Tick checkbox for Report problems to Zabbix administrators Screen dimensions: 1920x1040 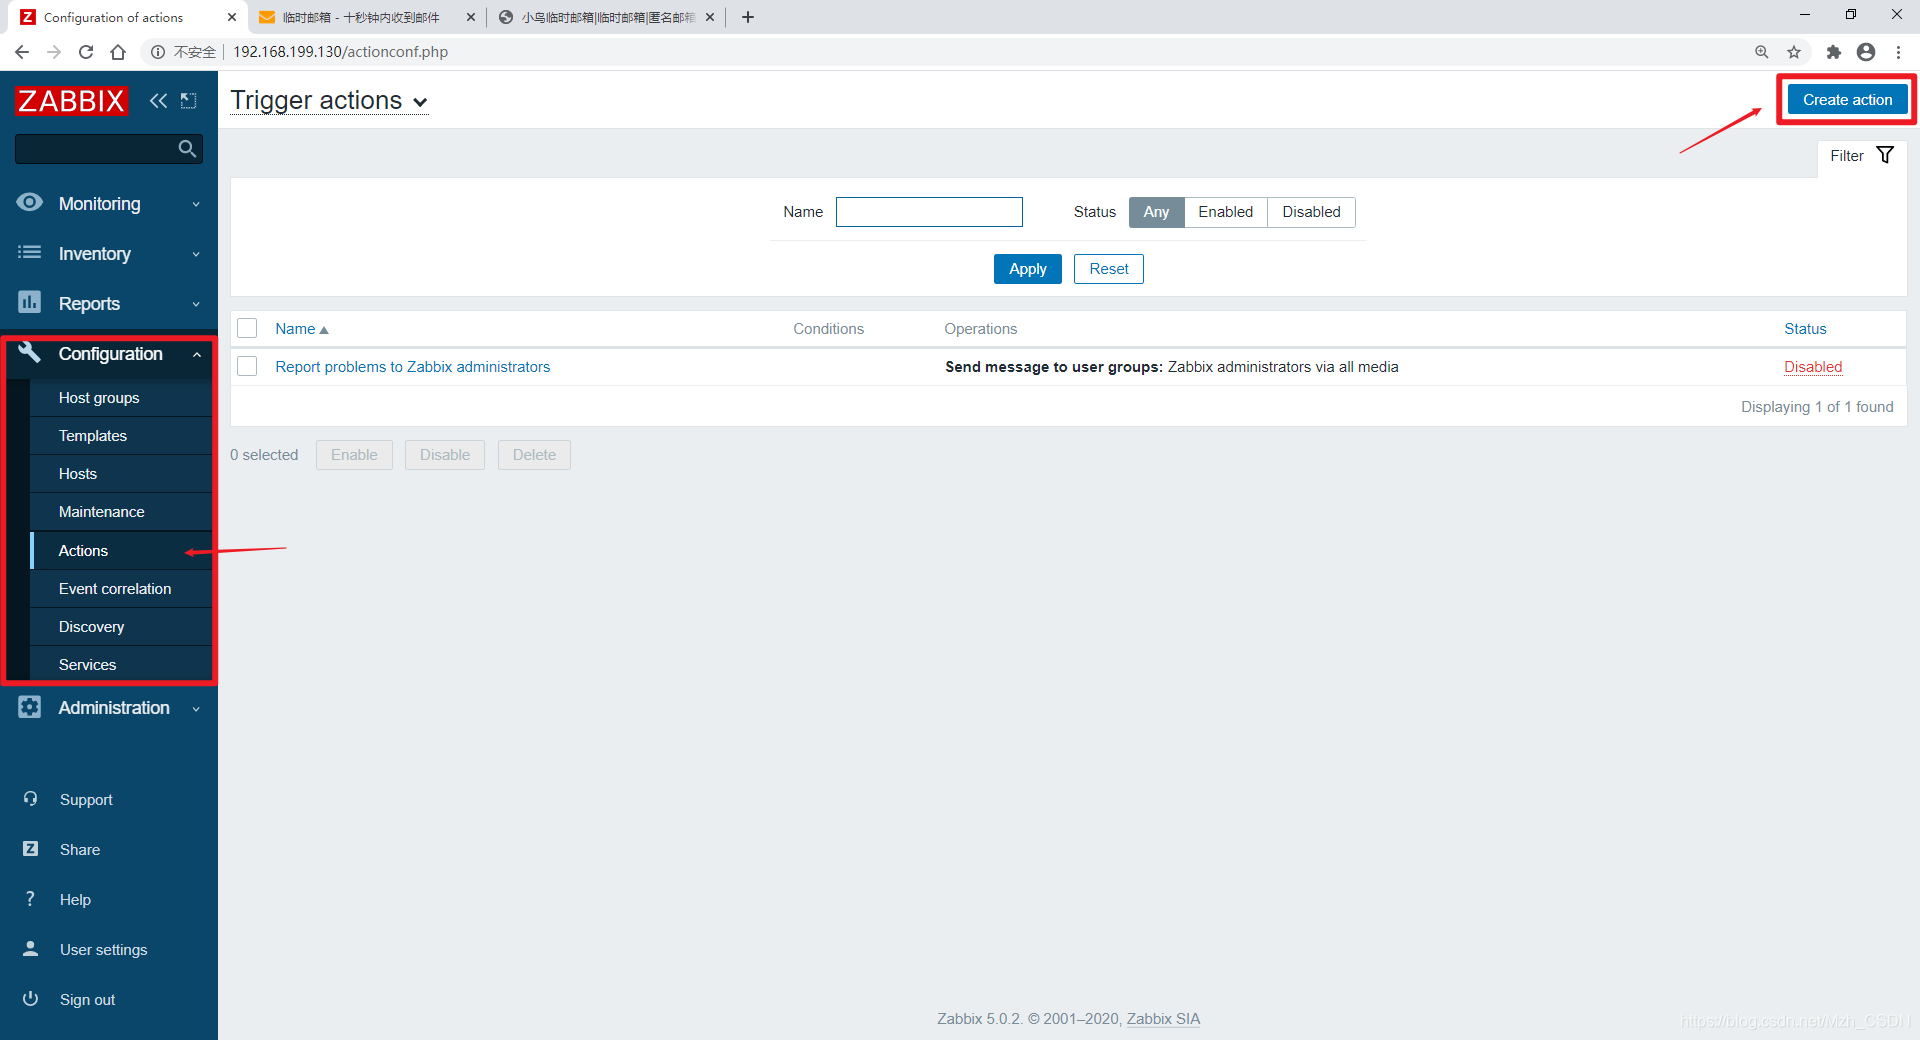pyautogui.click(x=247, y=366)
